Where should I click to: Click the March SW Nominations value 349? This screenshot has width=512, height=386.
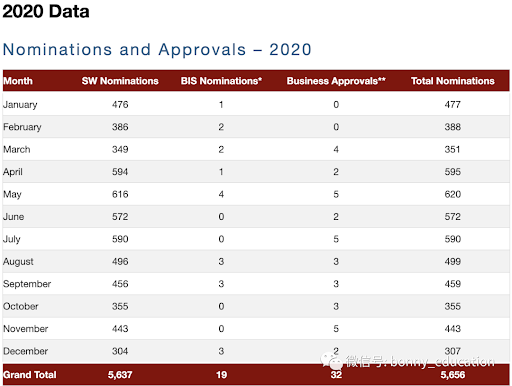[x=120, y=149]
